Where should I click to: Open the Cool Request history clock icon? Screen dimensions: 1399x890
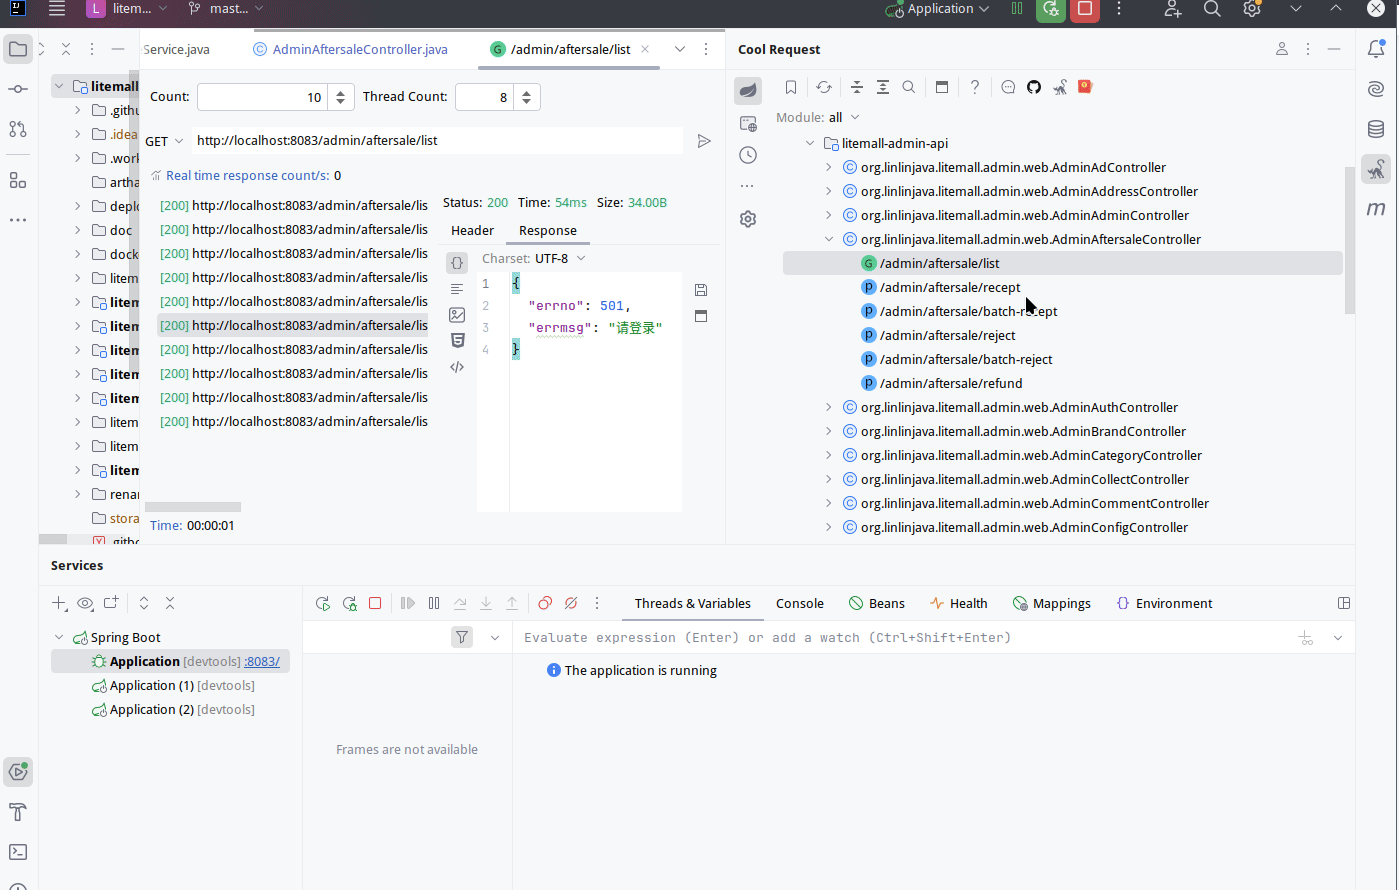coord(748,155)
